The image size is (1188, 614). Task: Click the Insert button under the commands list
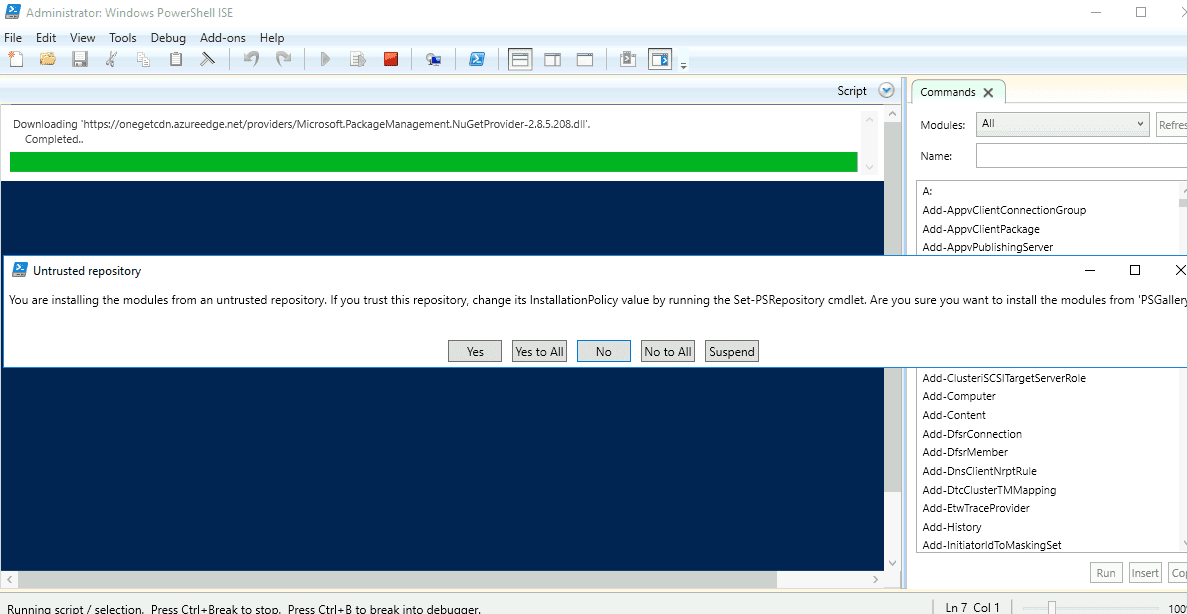1146,572
